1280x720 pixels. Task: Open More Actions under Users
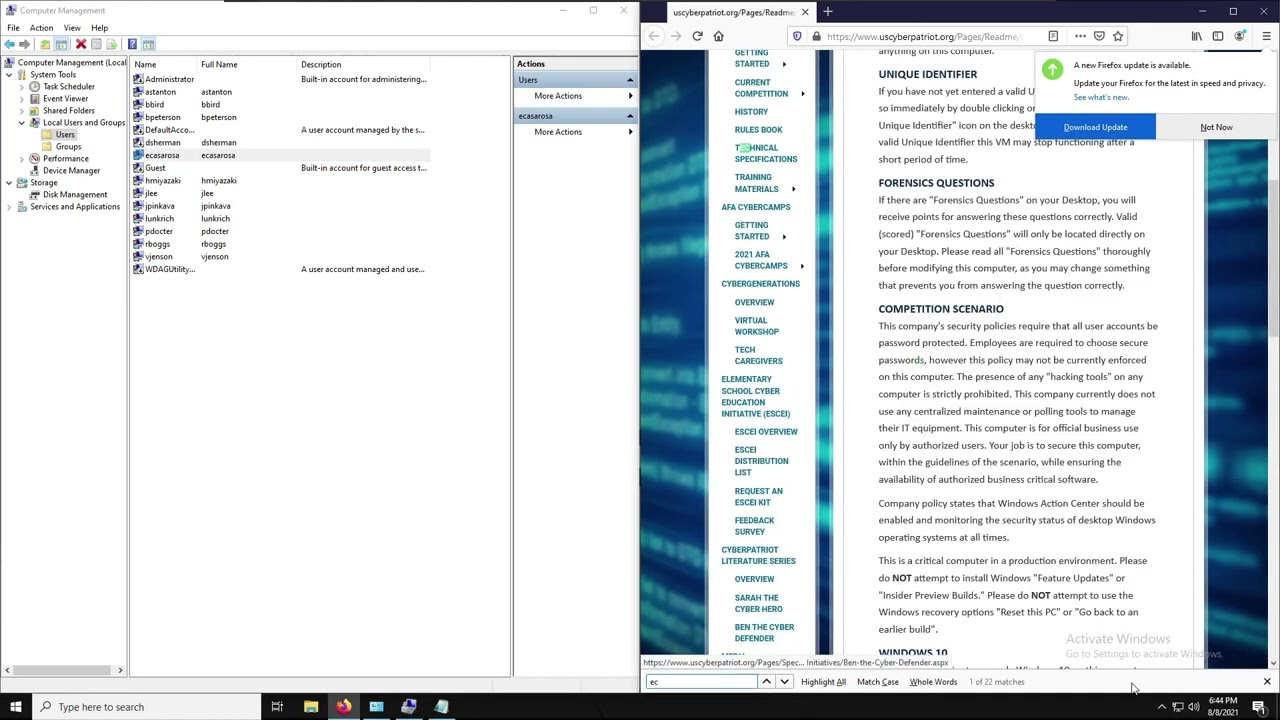pyautogui.click(x=575, y=96)
